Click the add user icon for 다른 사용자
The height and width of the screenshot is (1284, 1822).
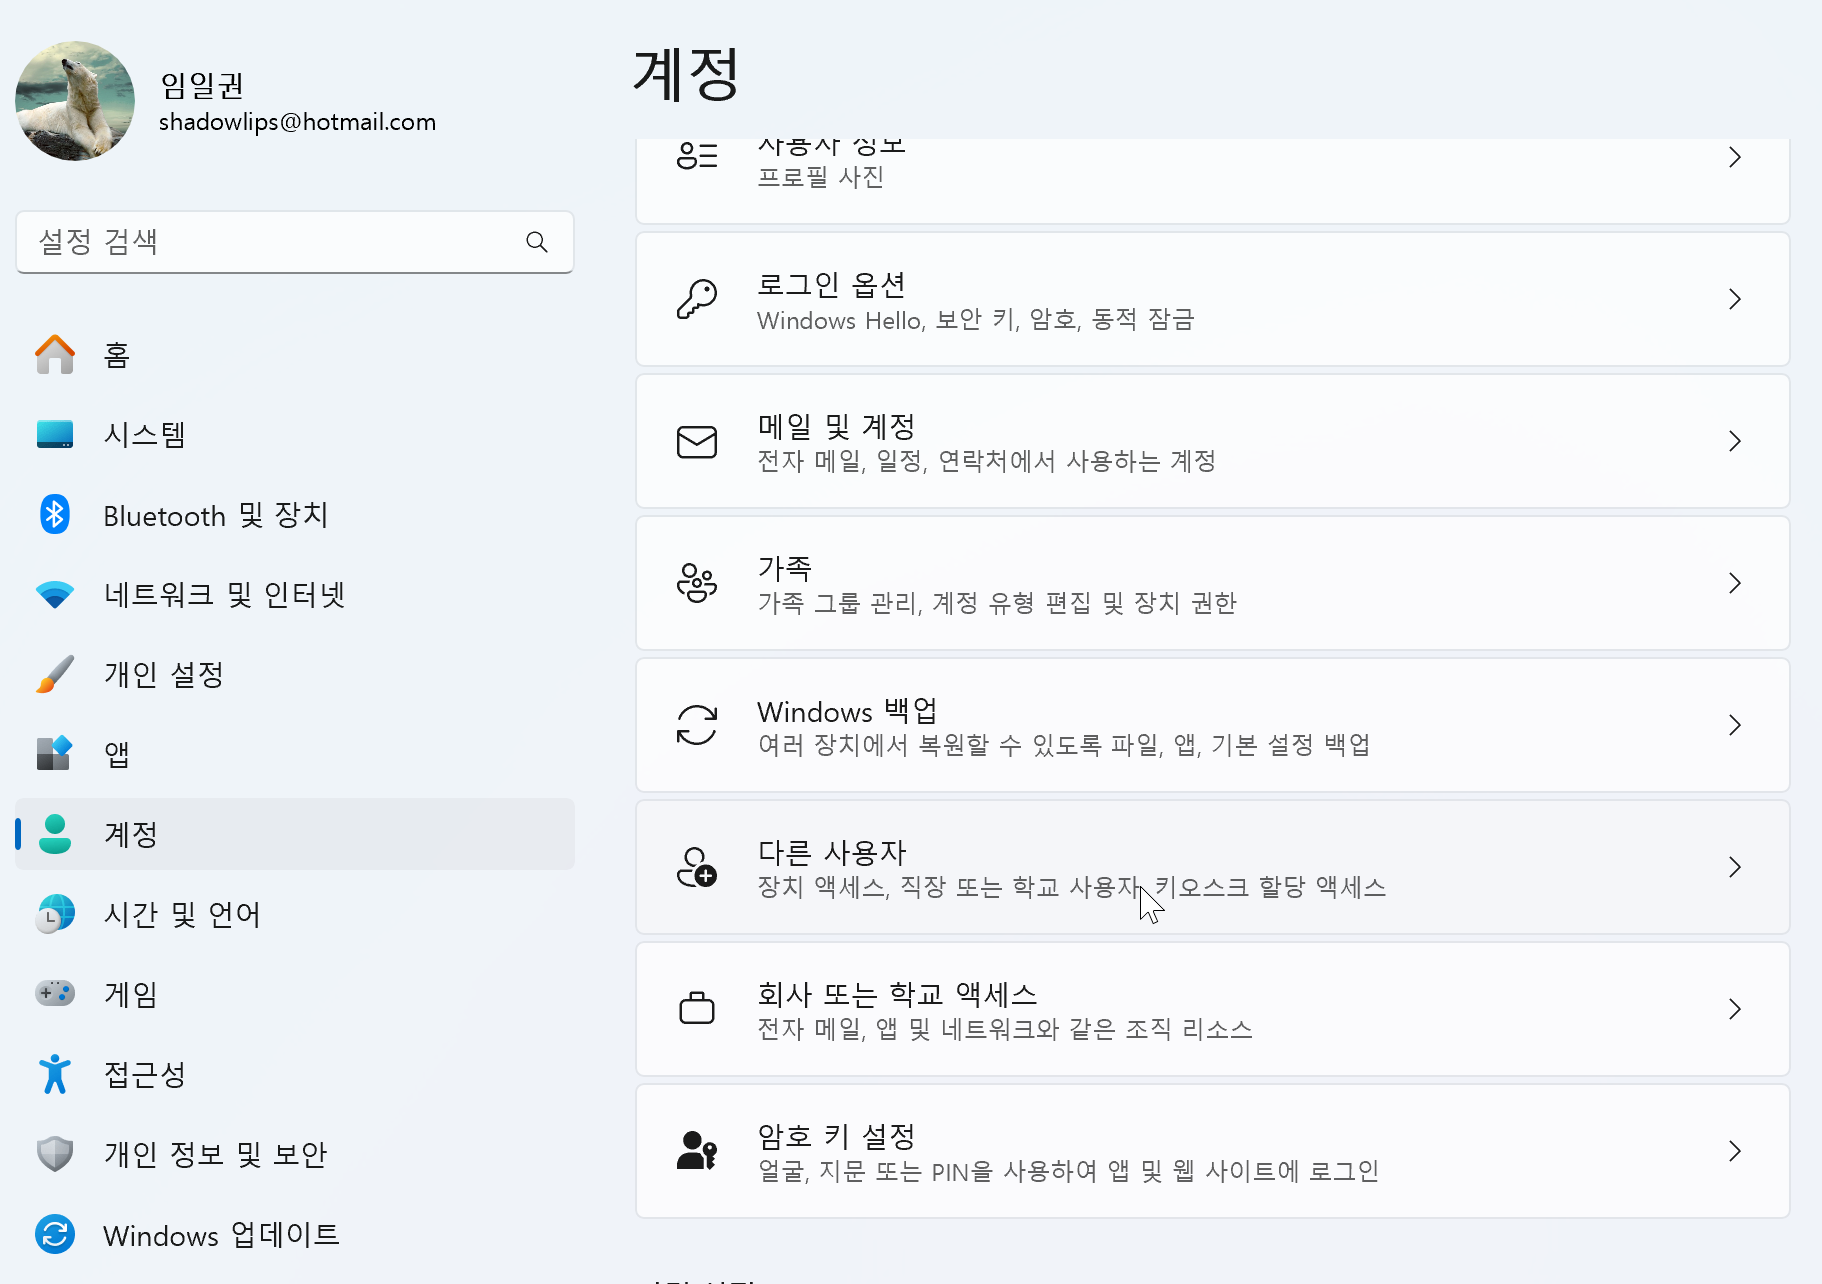697,867
